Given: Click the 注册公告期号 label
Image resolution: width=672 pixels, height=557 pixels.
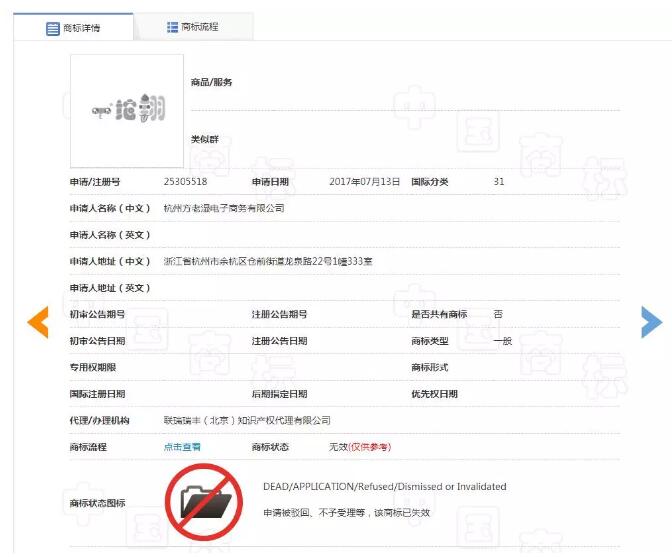Looking at the screenshot, I should (279, 314).
